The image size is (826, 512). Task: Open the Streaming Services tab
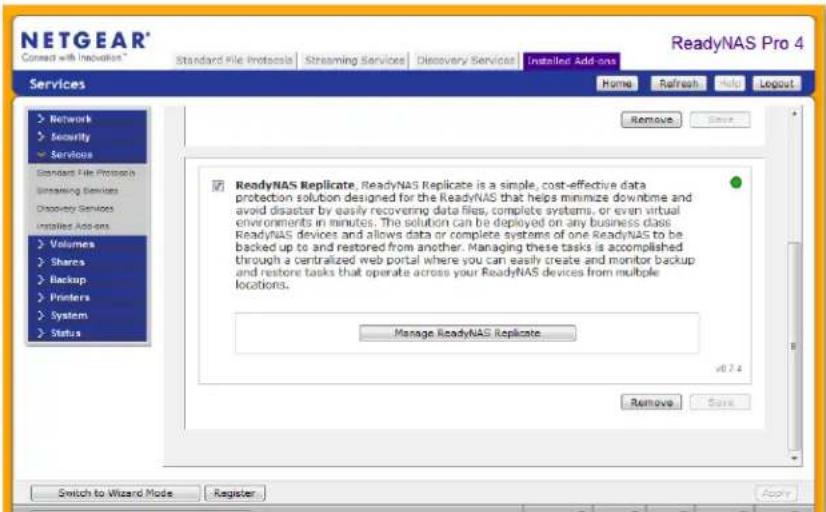pyautogui.click(x=355, y=61)
